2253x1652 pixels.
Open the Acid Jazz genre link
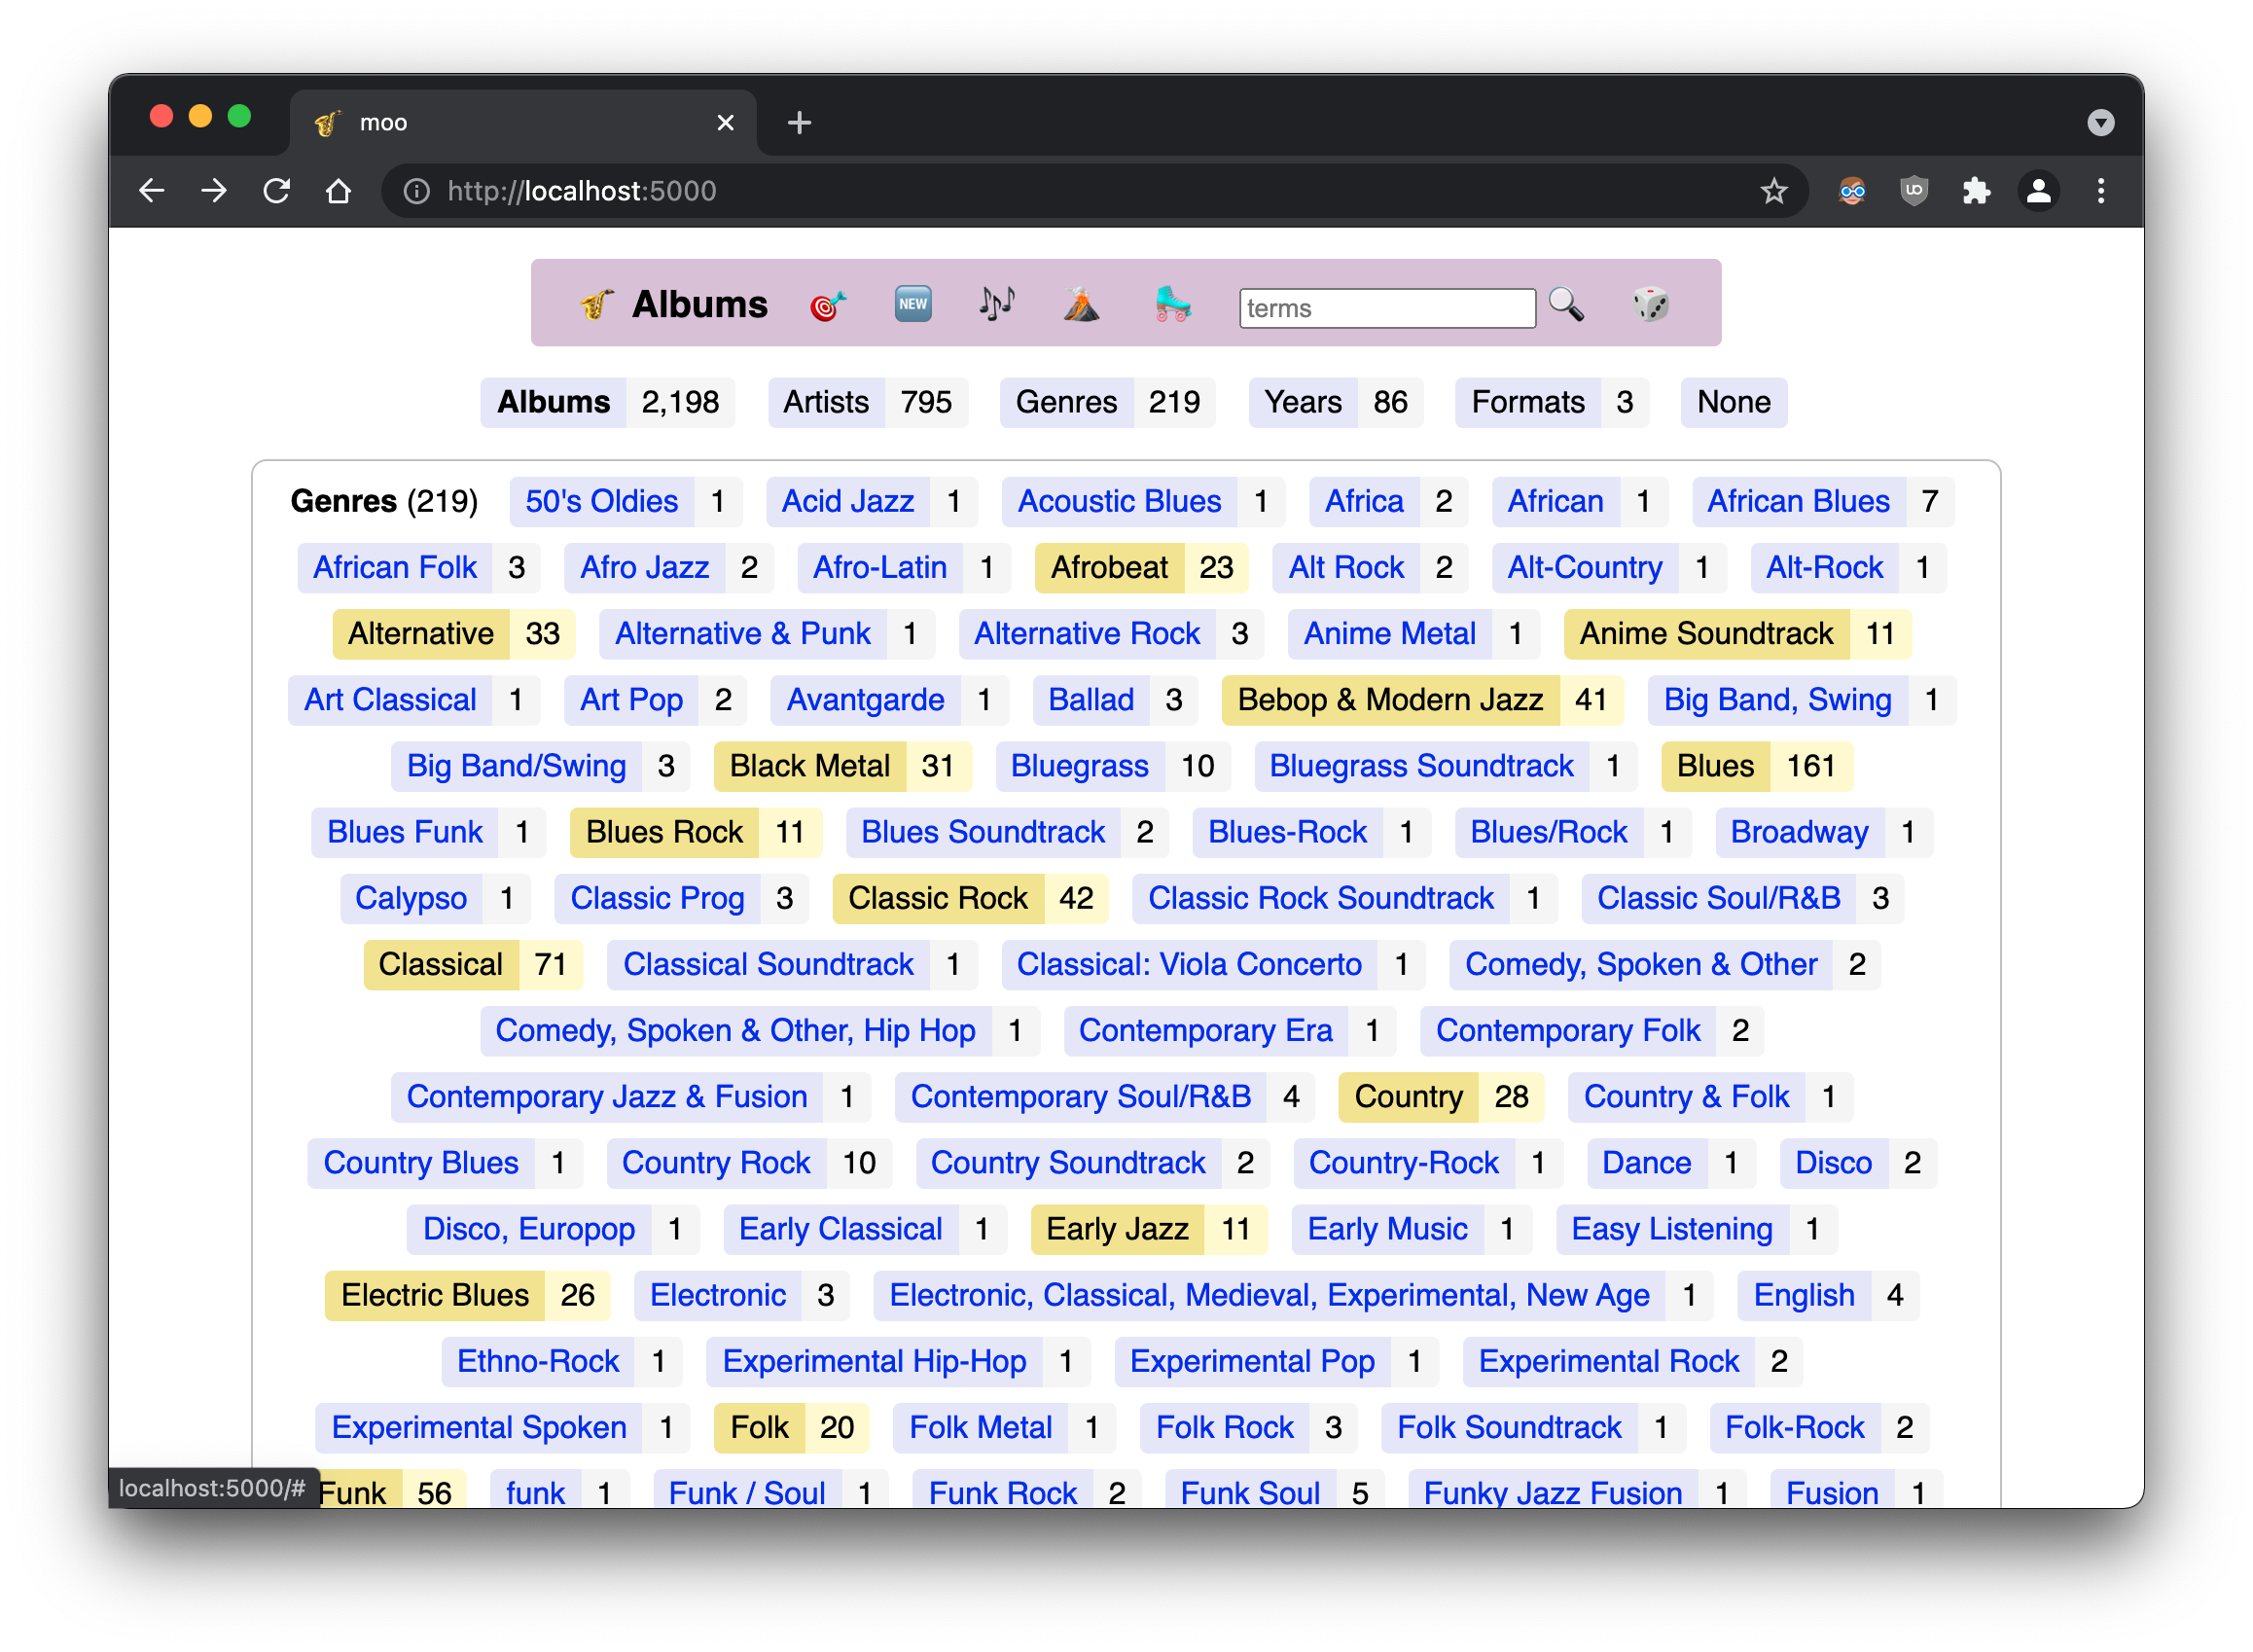[847, 502]
